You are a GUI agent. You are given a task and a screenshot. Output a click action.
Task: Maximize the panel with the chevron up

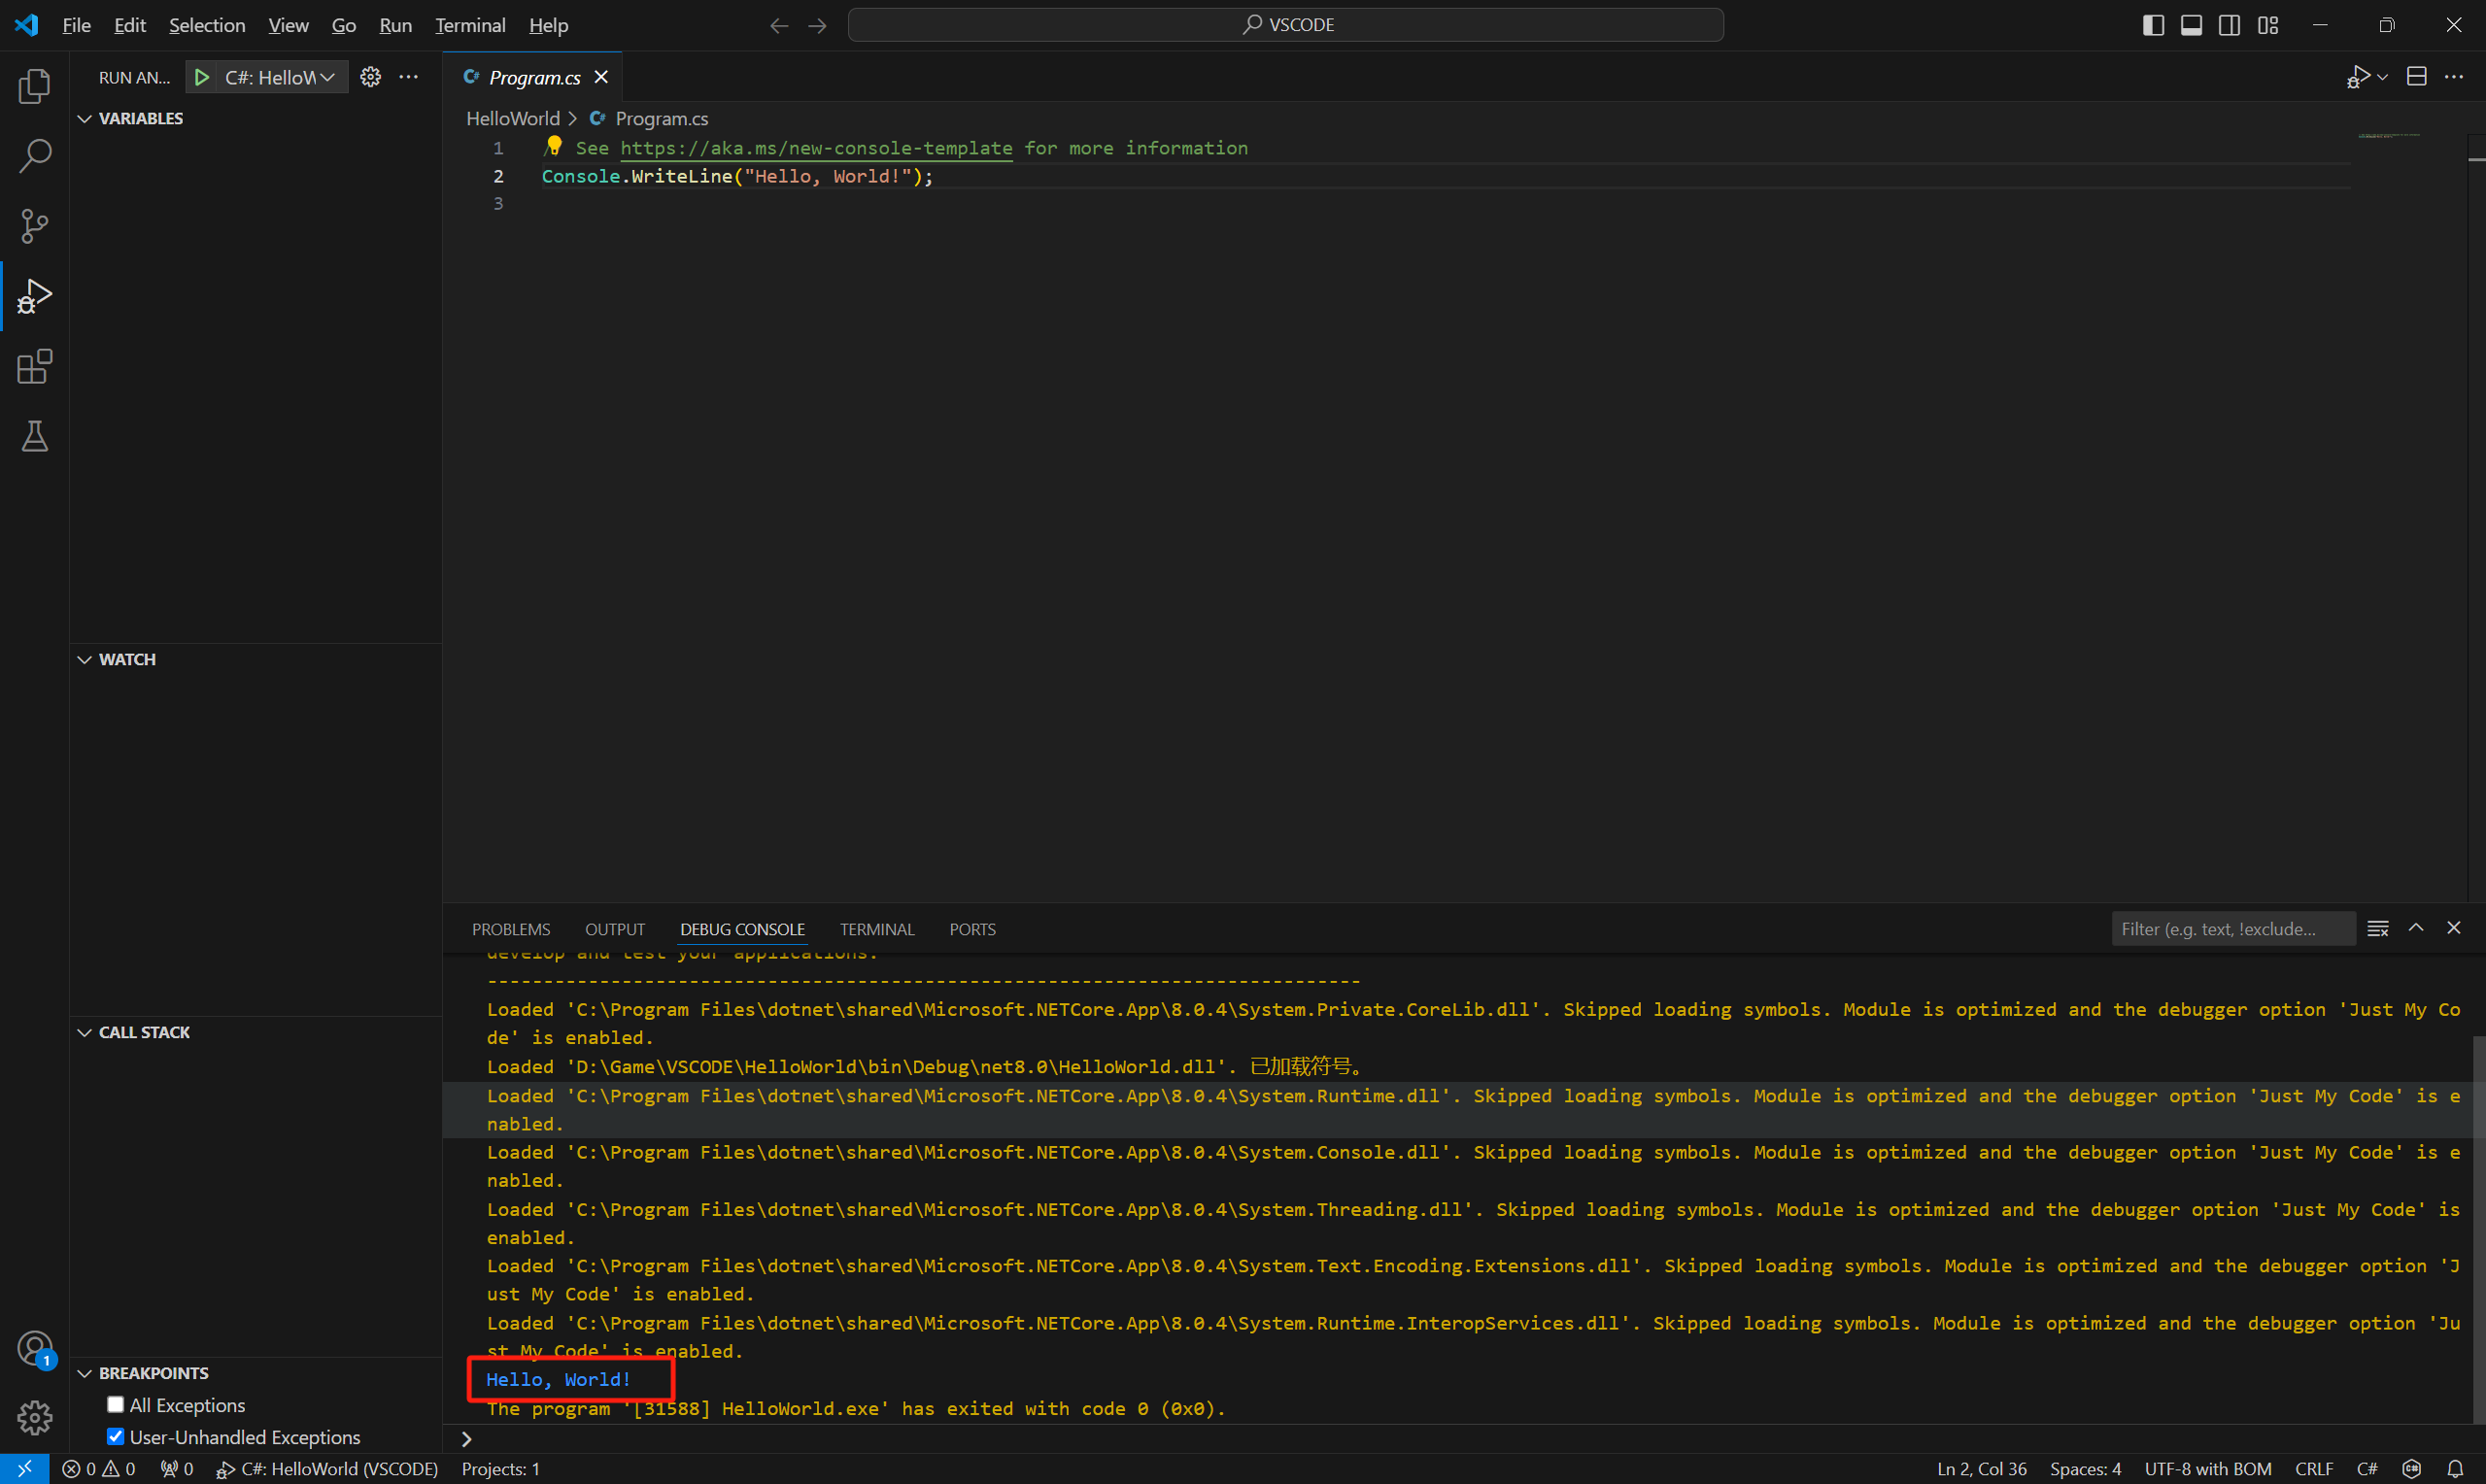(x=2416, y=928)
